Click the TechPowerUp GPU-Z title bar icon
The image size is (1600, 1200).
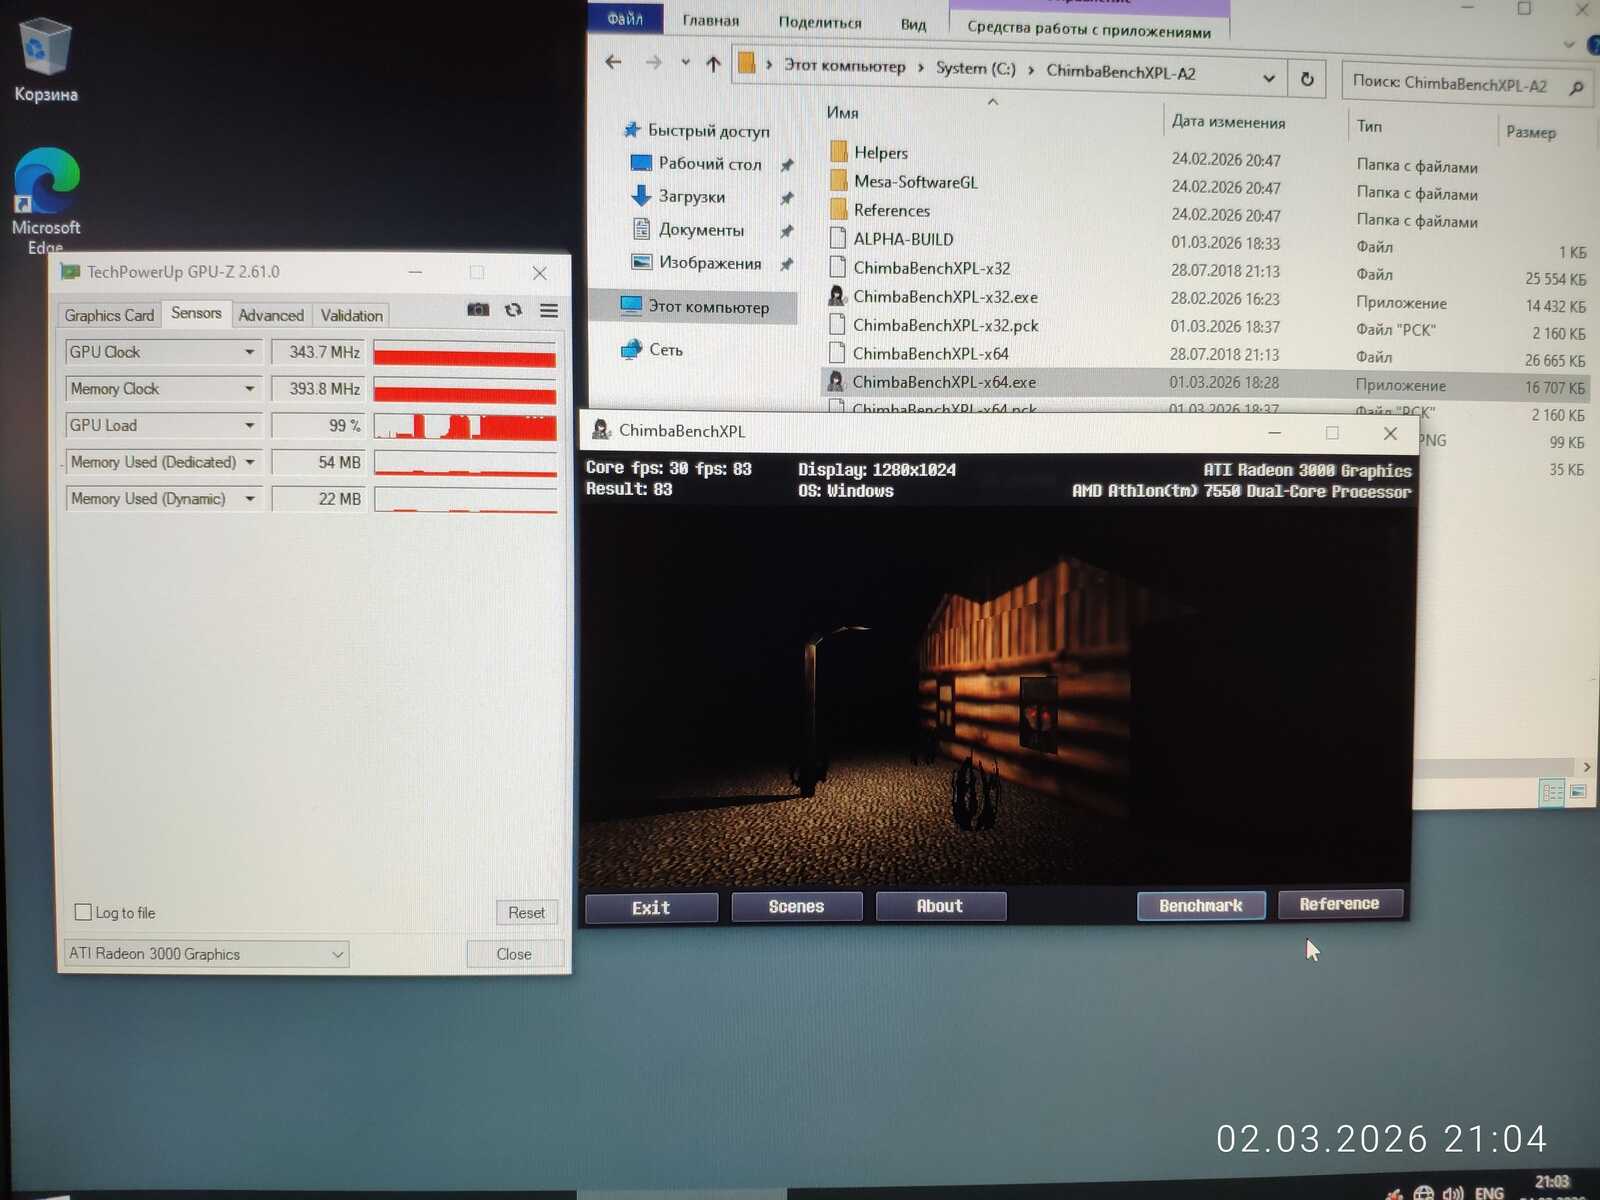pyautogui.click(x=70, y=271)
